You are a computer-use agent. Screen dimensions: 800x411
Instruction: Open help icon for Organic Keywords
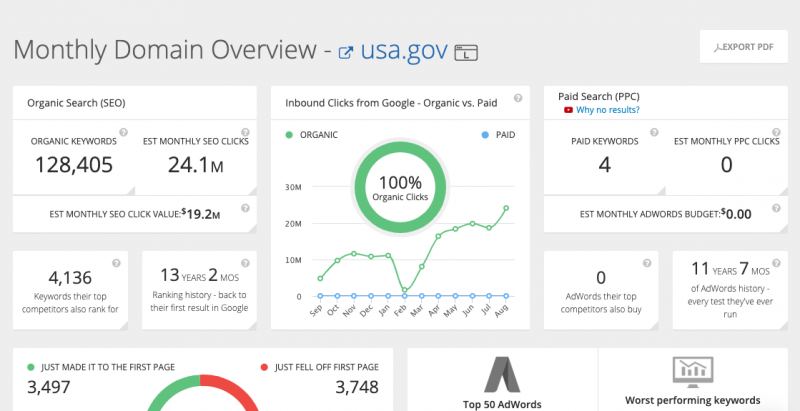[x=123, y=132]
